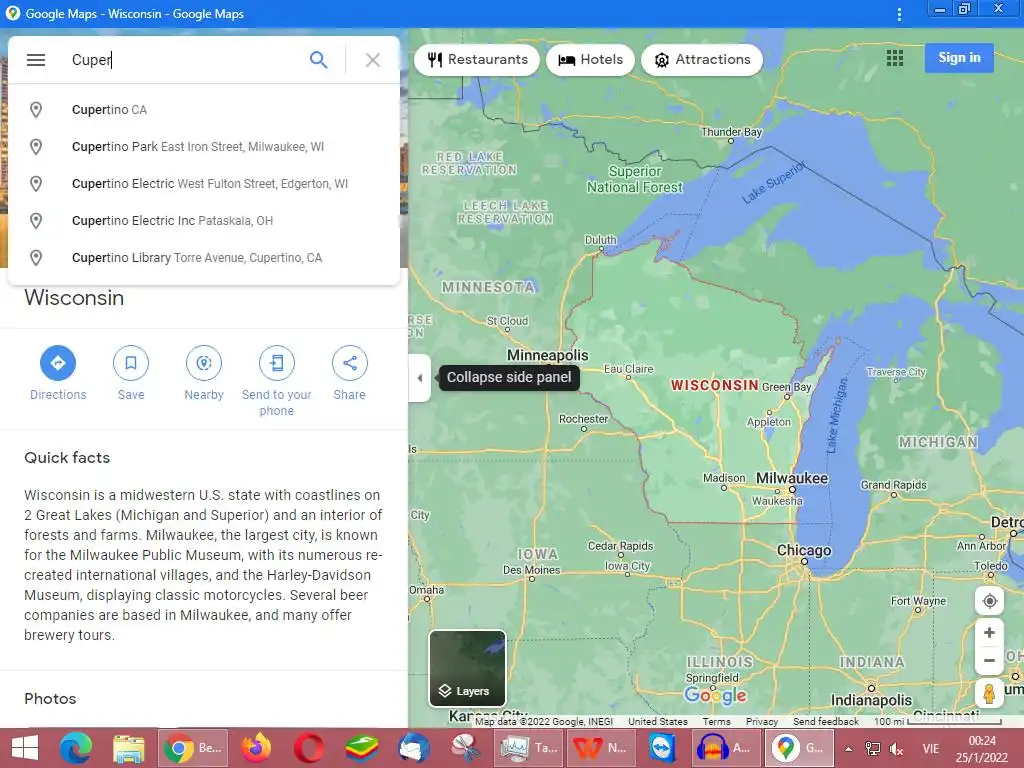
Task: Click the blue search magnifier icon
Action: tap(318, 60)
